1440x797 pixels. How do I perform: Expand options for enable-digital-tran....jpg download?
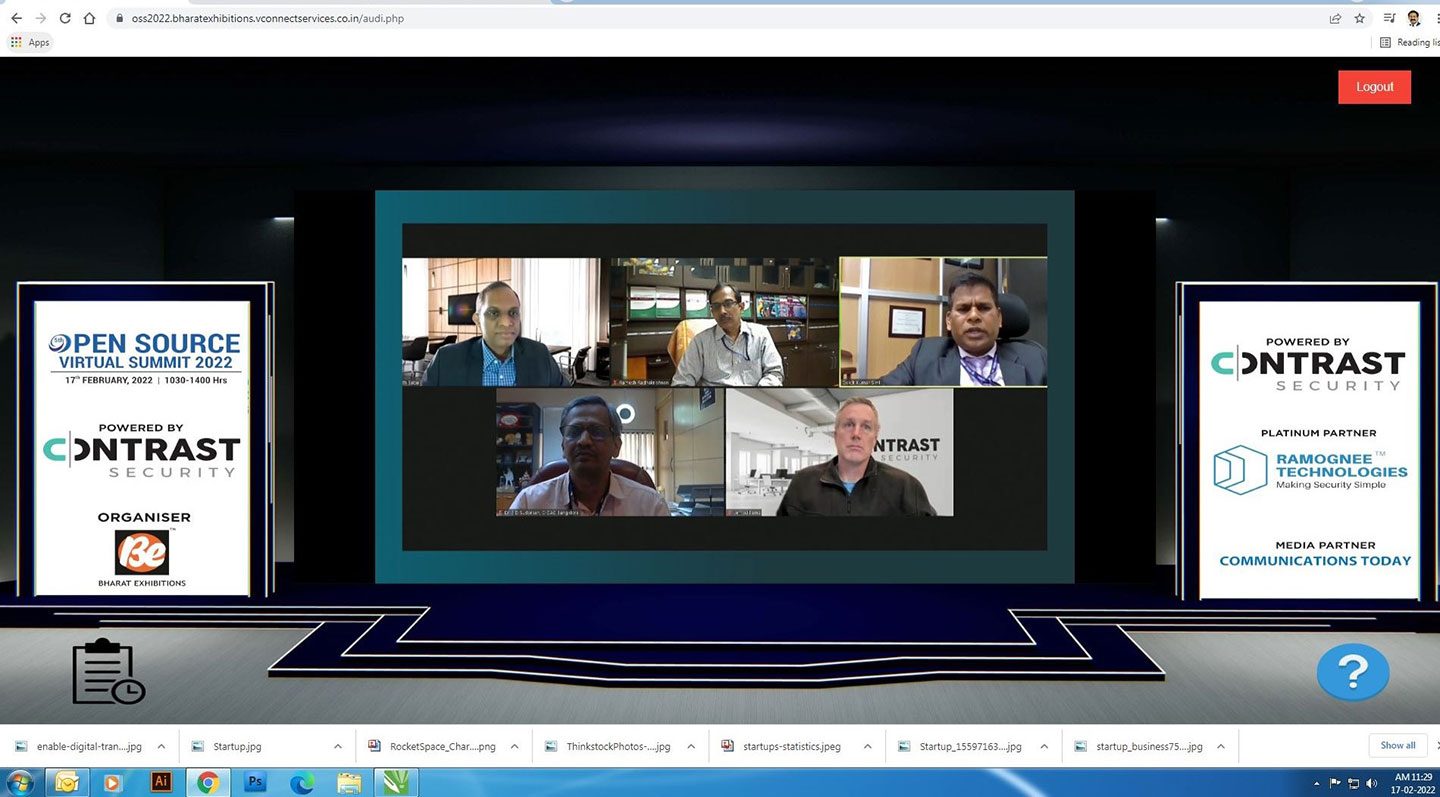161,746
